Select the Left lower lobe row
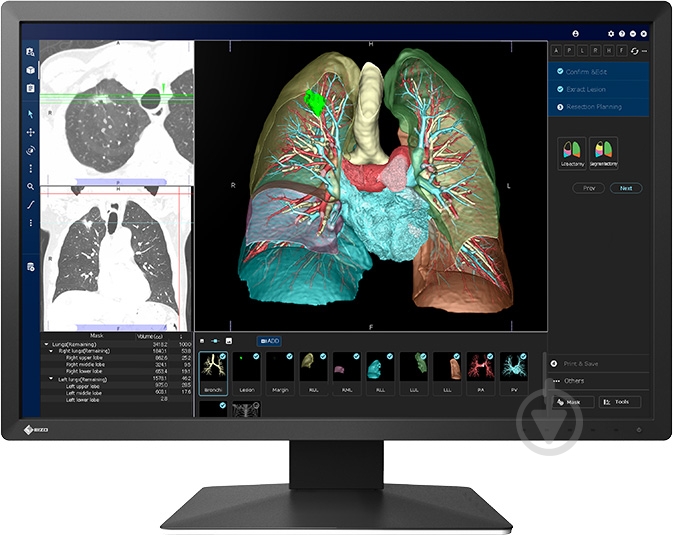The image size is (673, 535). tap(117, 400)
